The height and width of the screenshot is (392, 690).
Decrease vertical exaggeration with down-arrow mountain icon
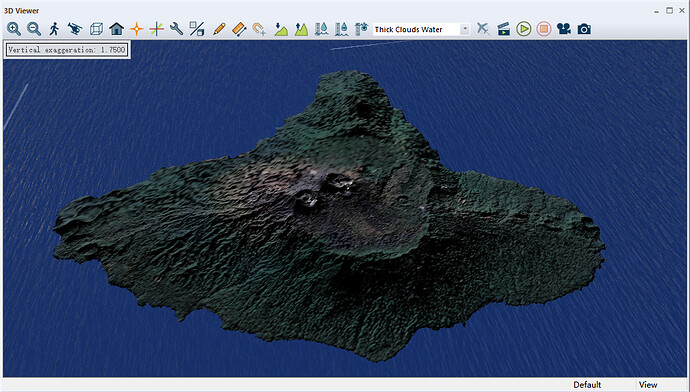[x=281, y=29]
